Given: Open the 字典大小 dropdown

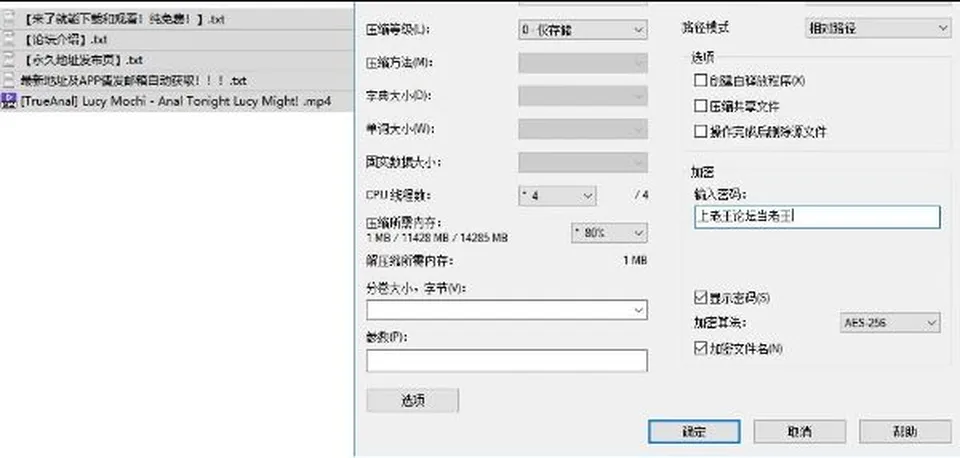Looking at the screenshot, I should click(582, 96).
